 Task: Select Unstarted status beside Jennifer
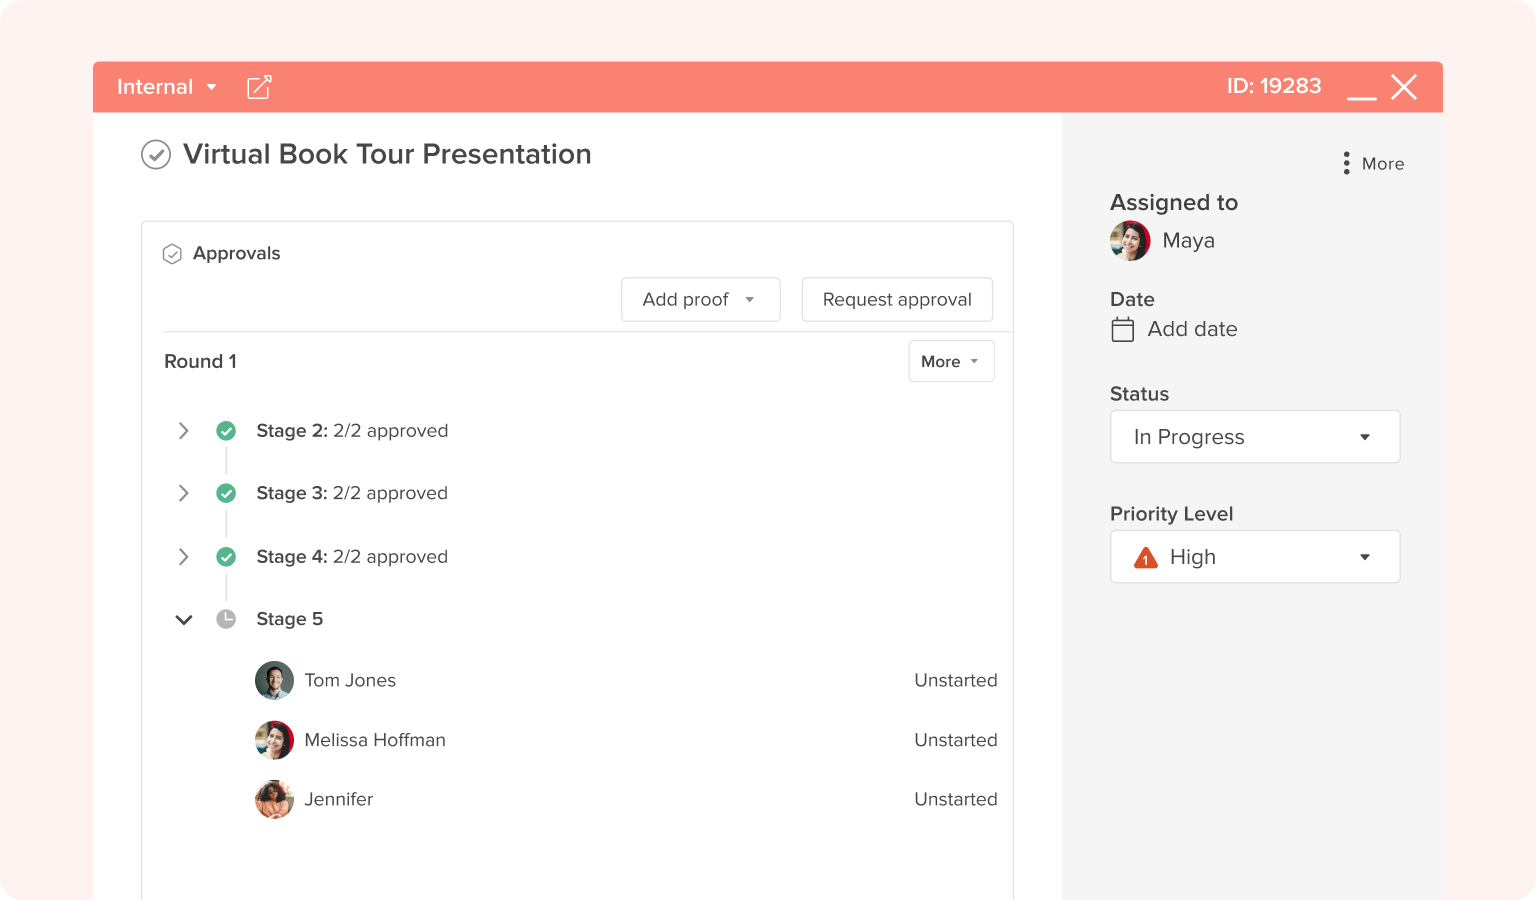coord(955,799)
